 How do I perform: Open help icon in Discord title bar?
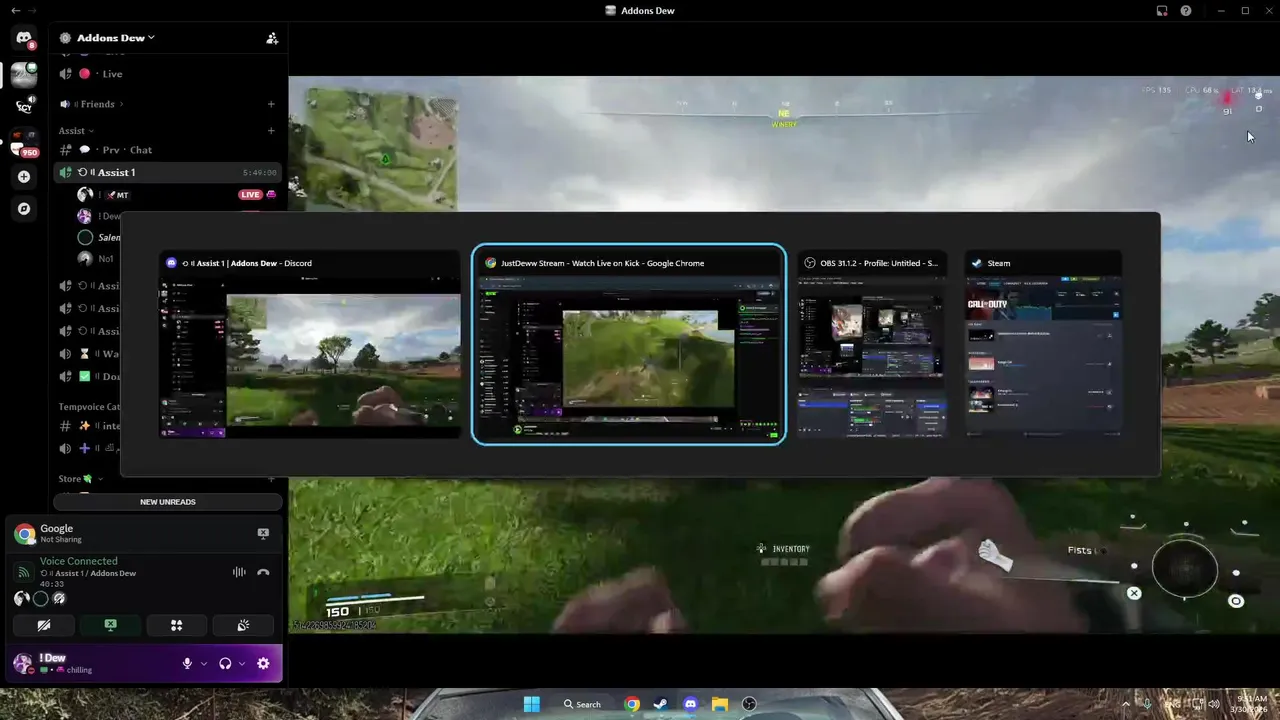[x=1186, y=10]
